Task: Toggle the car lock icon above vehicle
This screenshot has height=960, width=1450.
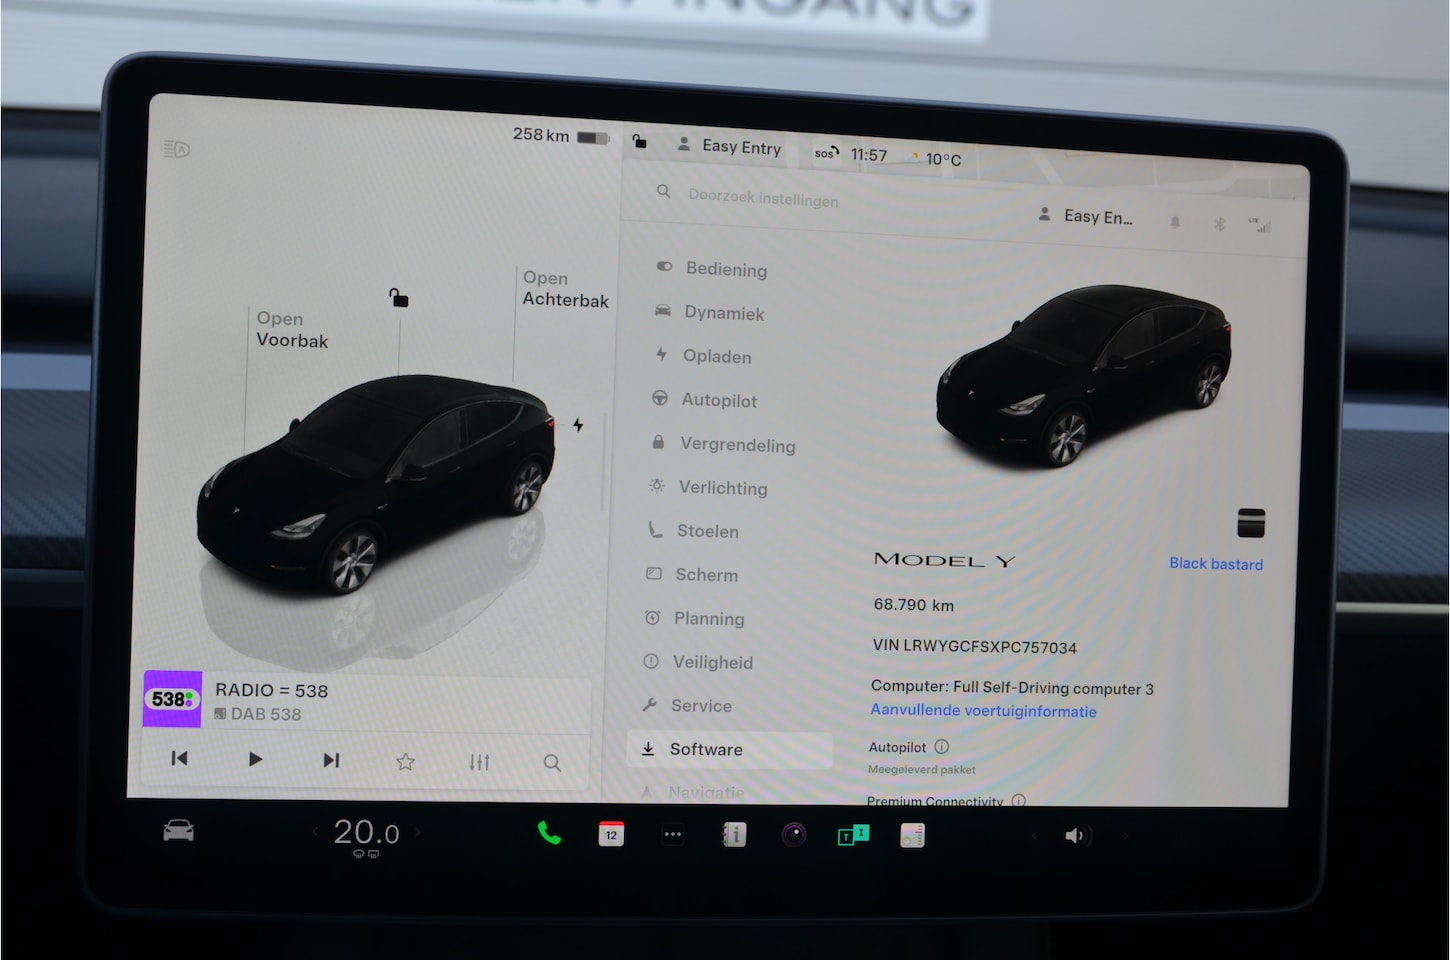Action: 398,298
